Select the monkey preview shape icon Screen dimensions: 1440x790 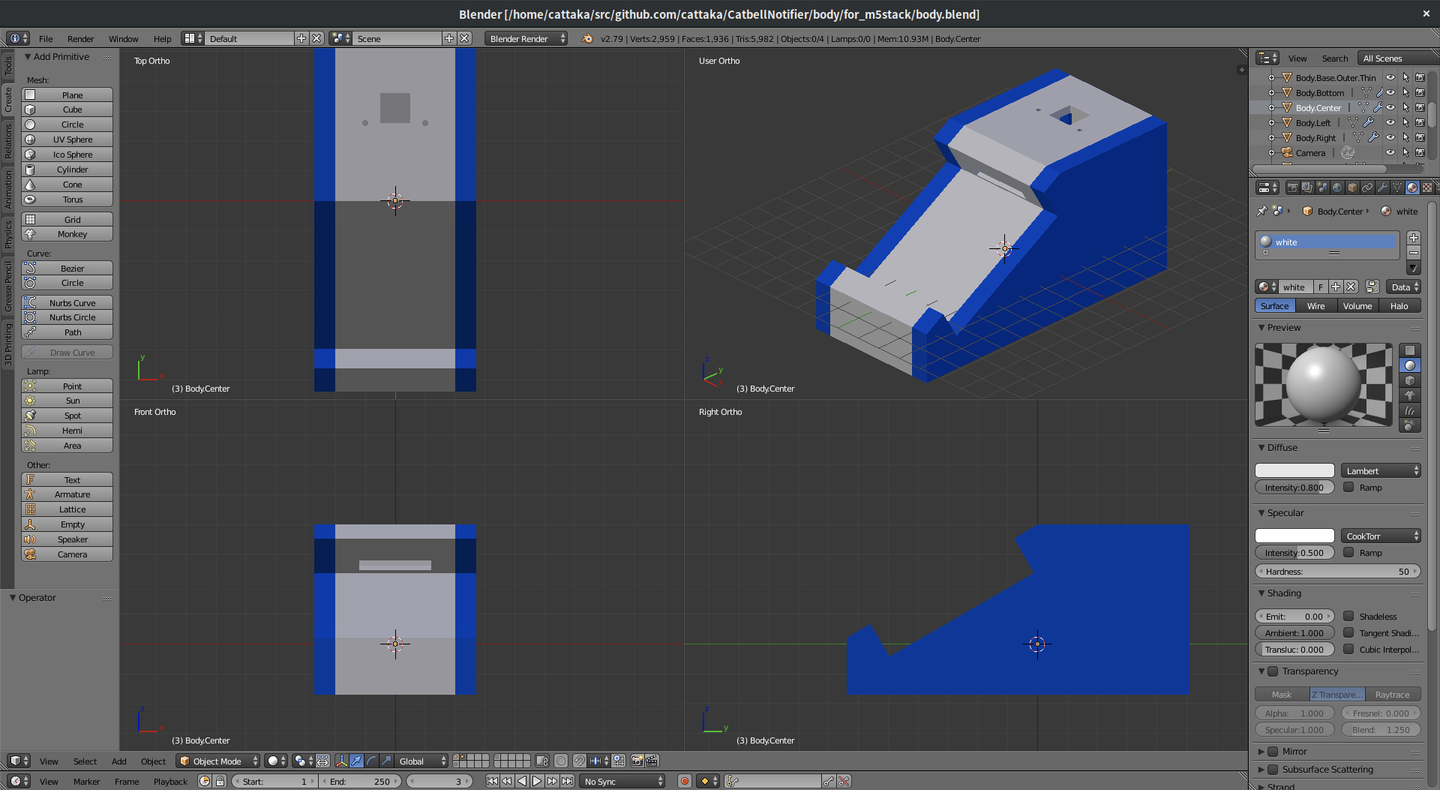click(1410, 396)
